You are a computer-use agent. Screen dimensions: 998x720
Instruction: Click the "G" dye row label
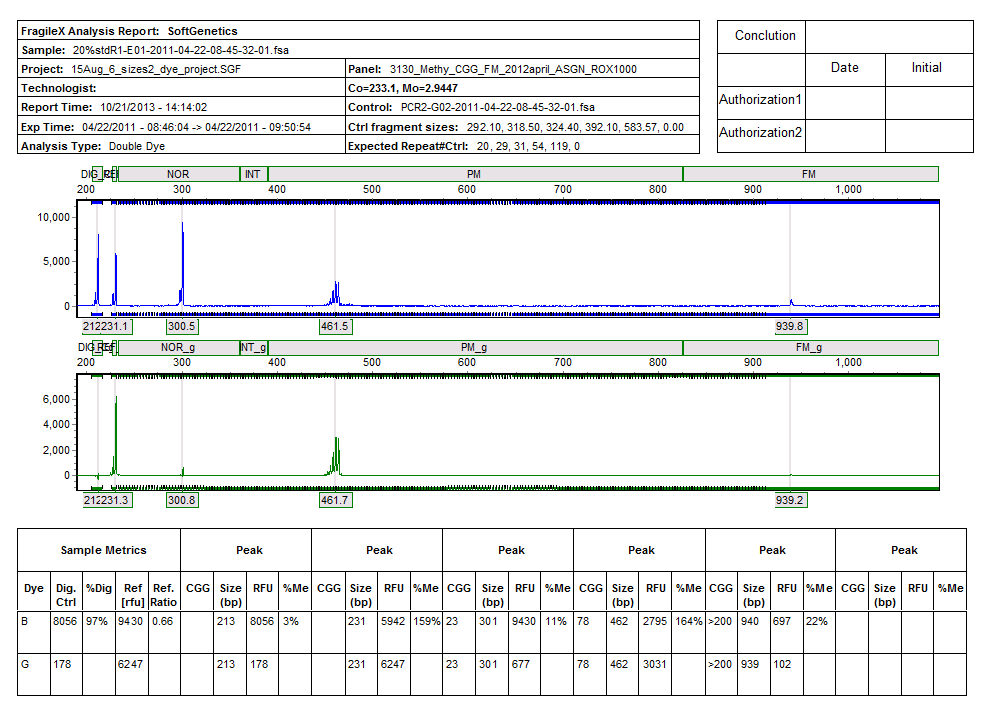pyautogui.click(x=25, y=665)
